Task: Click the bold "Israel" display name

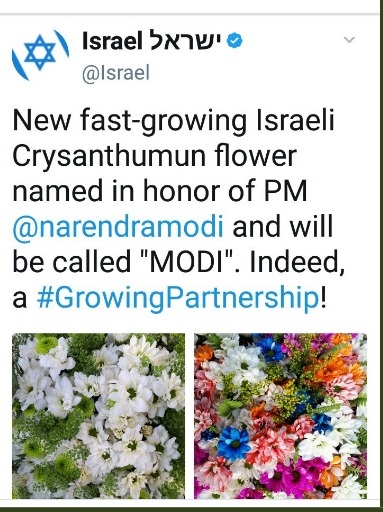Action: pyautogui.click(x=110, y=41)
